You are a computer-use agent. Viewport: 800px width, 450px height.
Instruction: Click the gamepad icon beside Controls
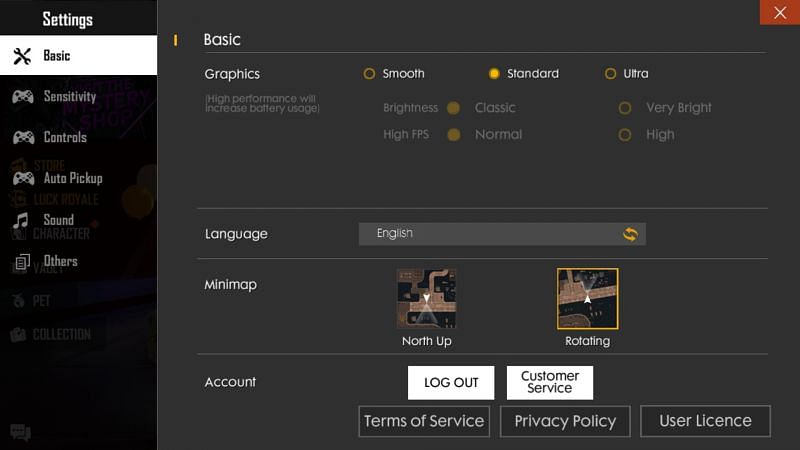pyautogui.click(x=22, y=138)
